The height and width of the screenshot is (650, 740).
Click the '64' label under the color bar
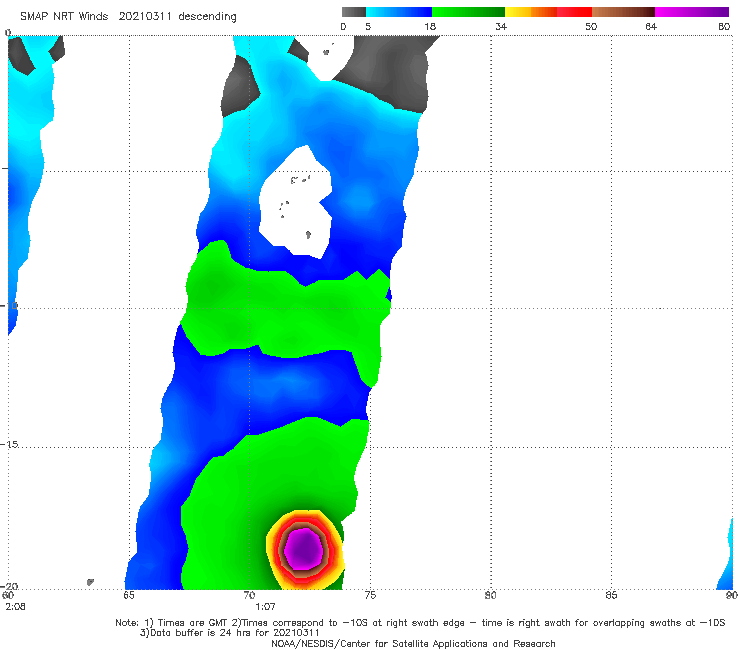click(651, 27)
